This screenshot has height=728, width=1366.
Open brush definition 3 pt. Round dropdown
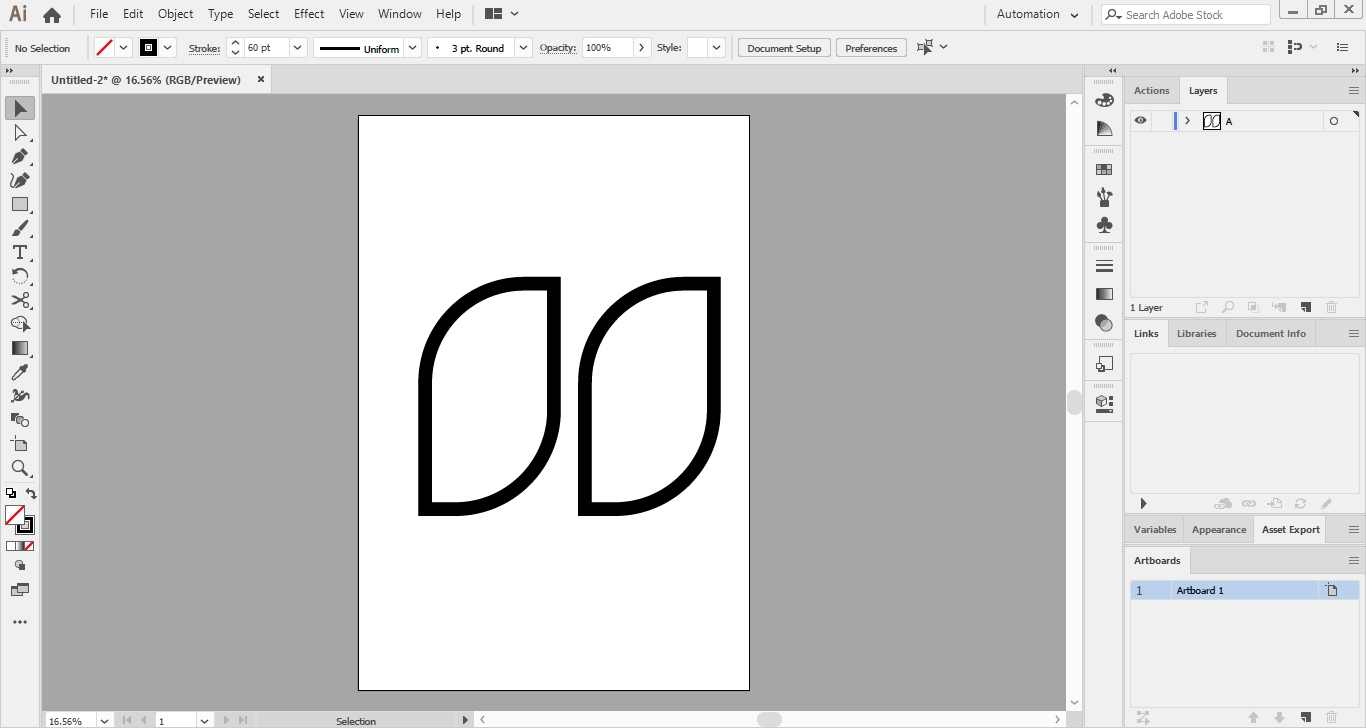[x=524, y=48]
